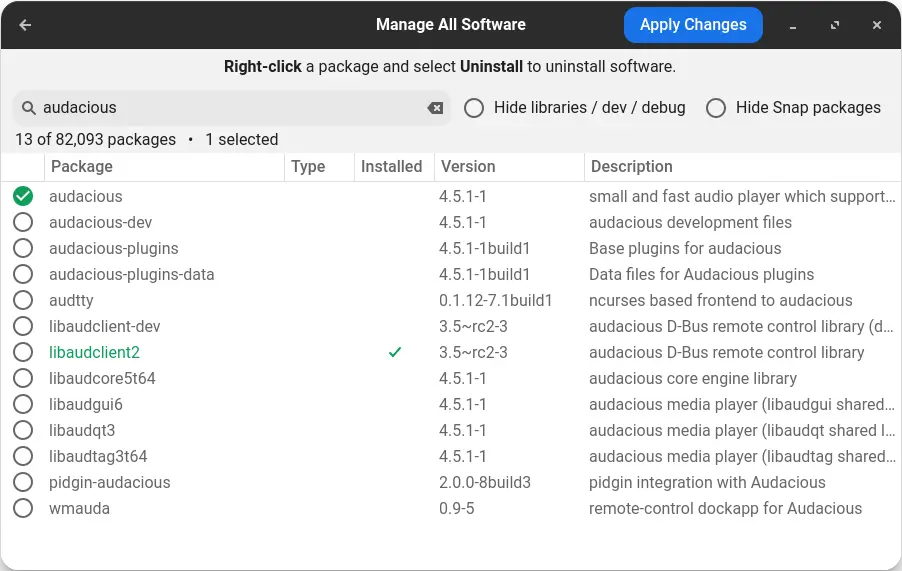Click the wmauda package name

tap(79, 508)
